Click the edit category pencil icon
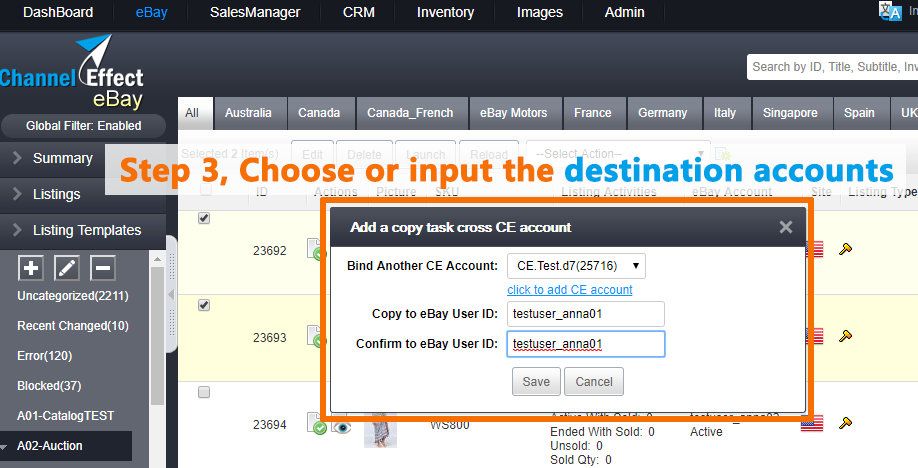 pos(66,268)
